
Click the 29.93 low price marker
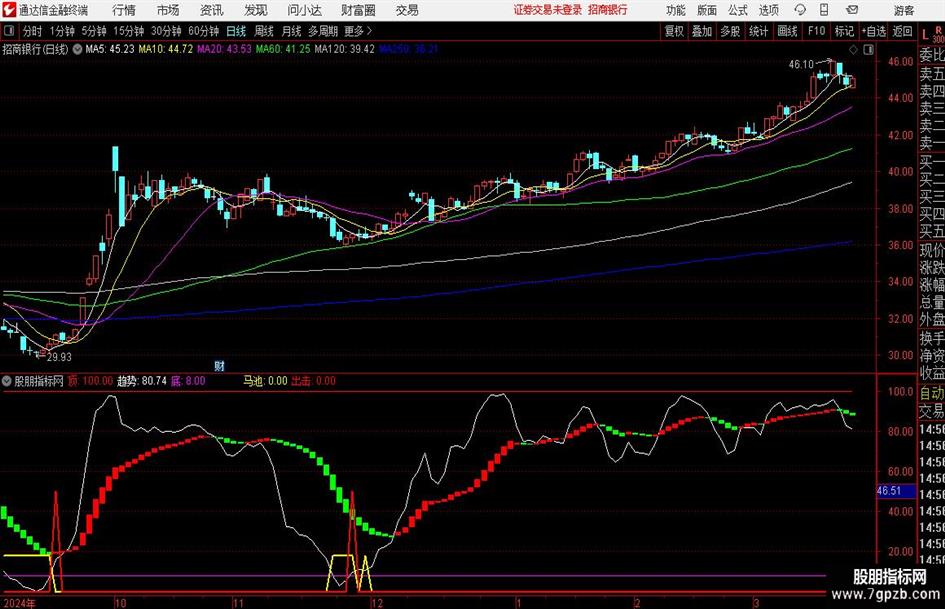pos(59,357)
